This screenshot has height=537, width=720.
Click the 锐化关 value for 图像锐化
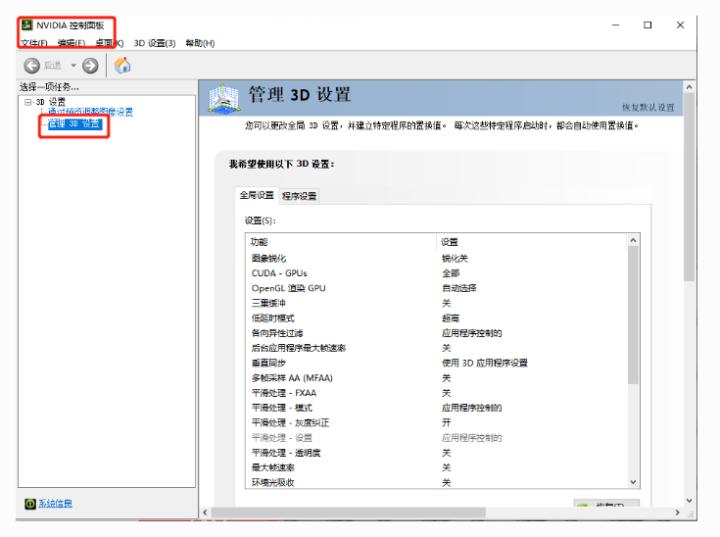point(455,258)
